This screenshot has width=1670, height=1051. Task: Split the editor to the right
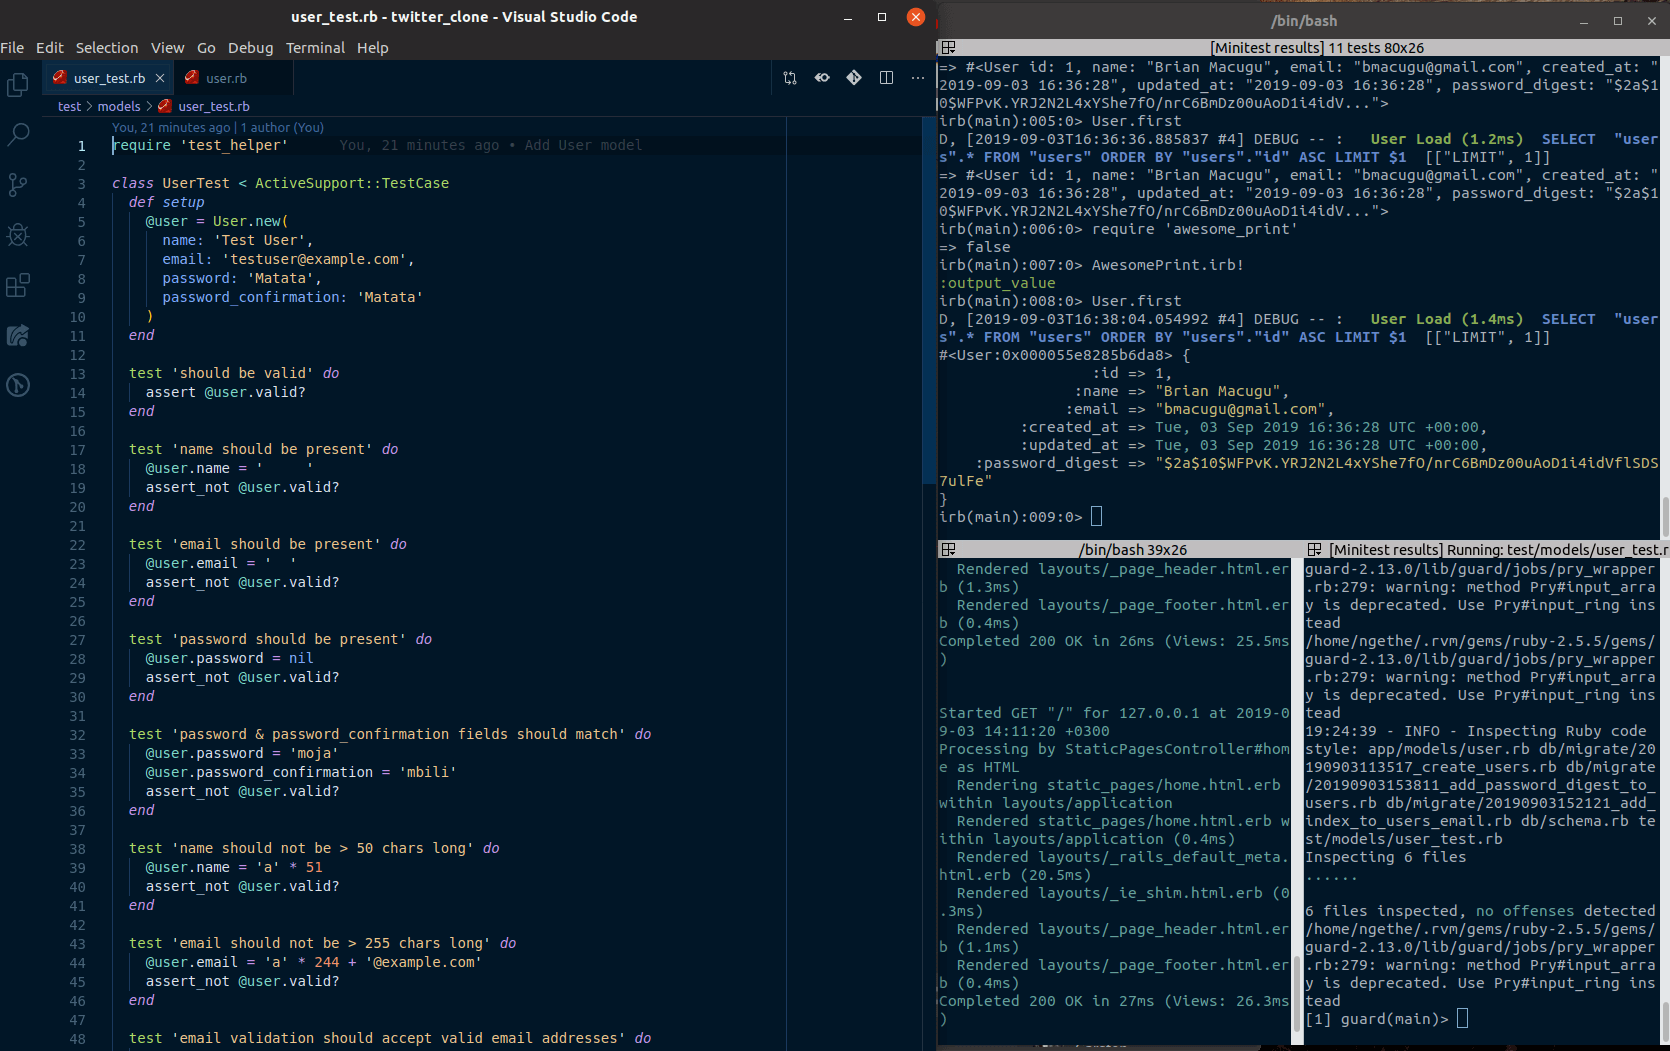[x=886, y=78]
